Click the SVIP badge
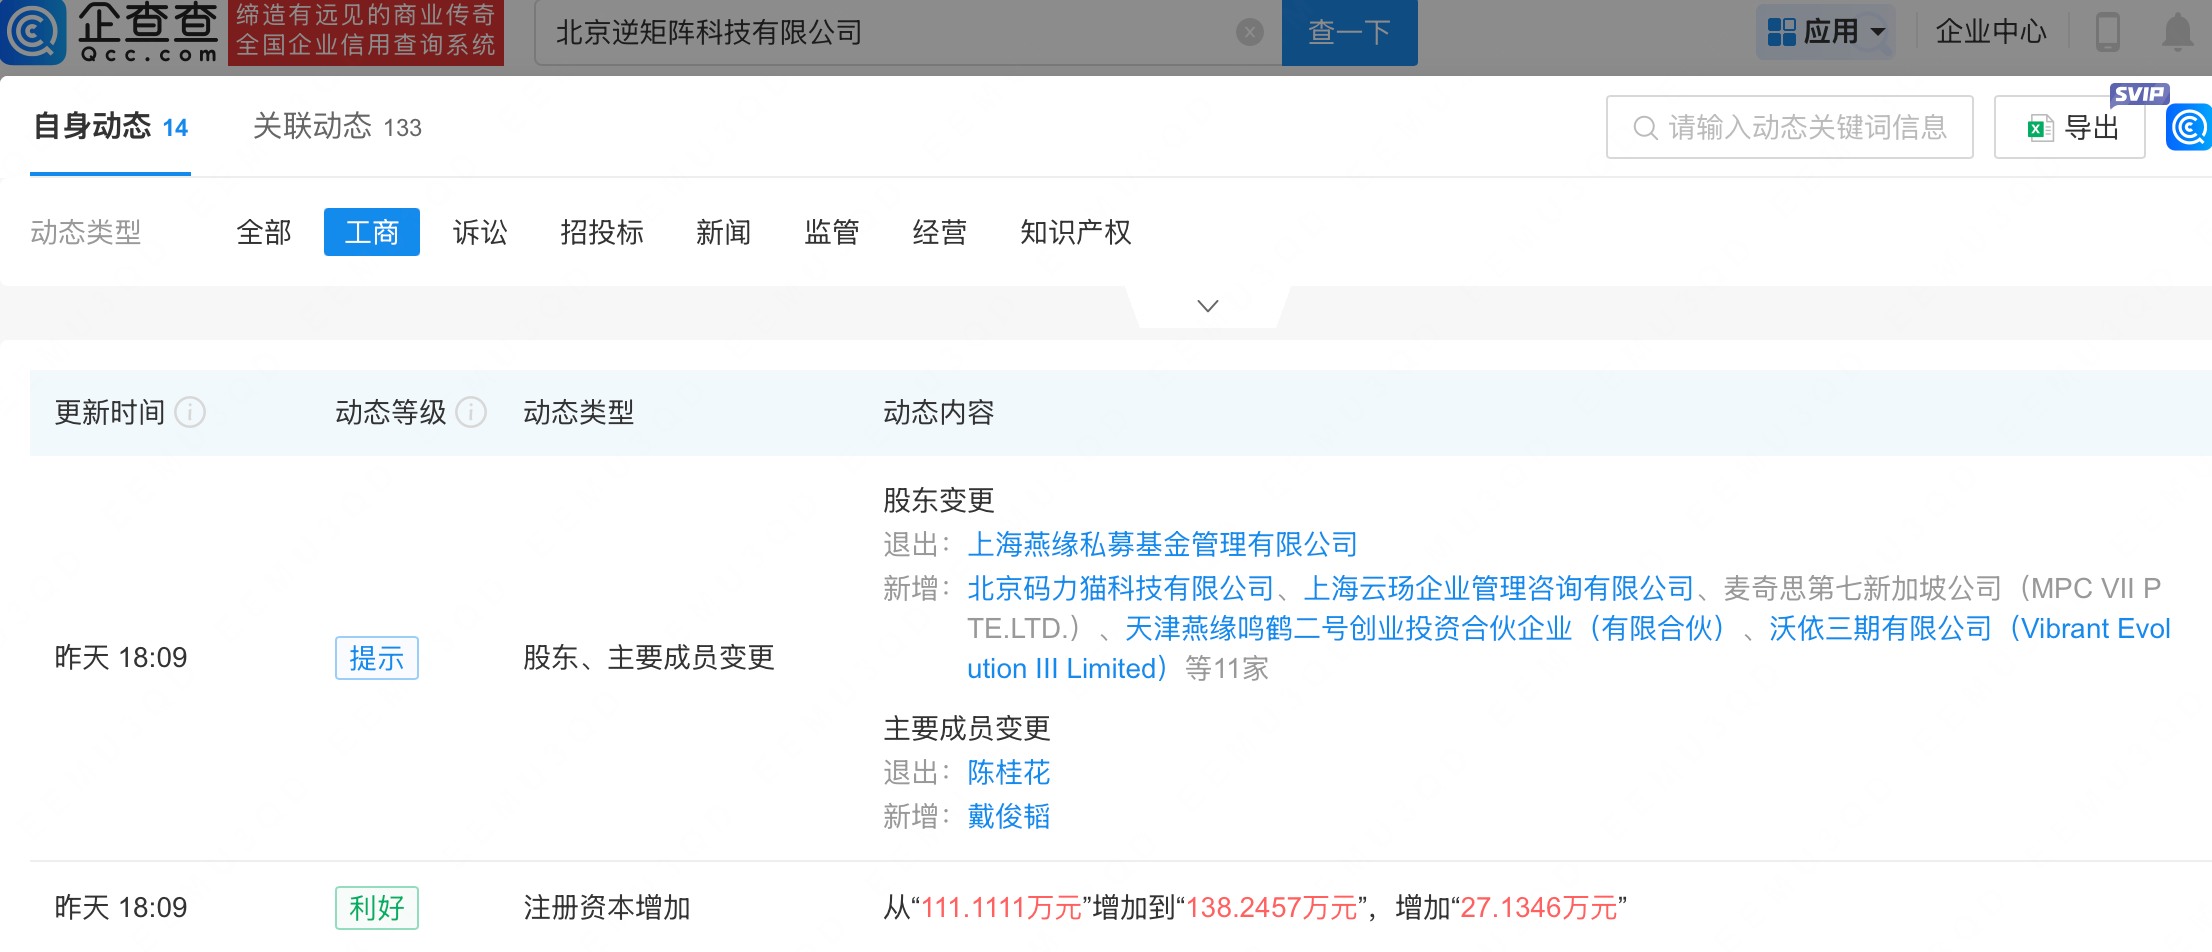Viewport: 2212px width, 952px height. tap(2139, 94)
